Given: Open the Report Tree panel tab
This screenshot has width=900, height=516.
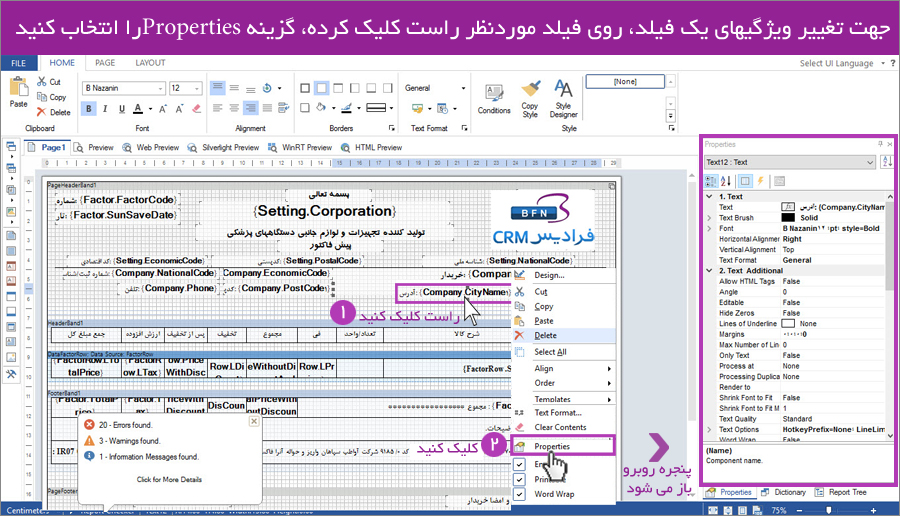Looking at the screenshot, I should [841, 492].
